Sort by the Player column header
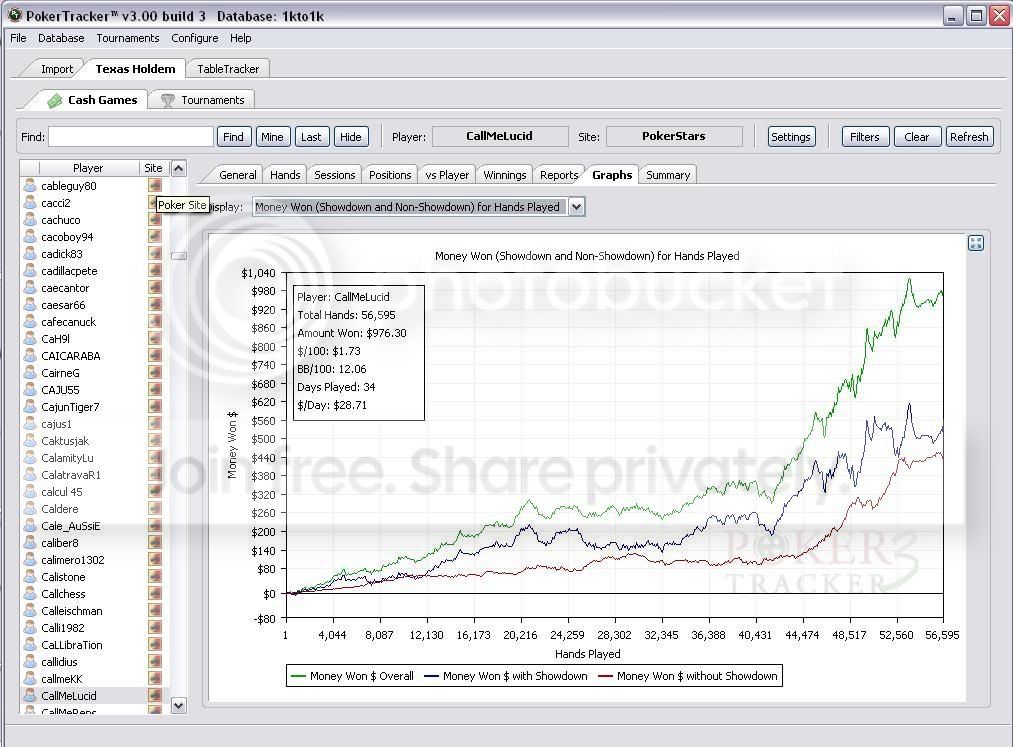 pyautogui.click(x=88, y=168)
